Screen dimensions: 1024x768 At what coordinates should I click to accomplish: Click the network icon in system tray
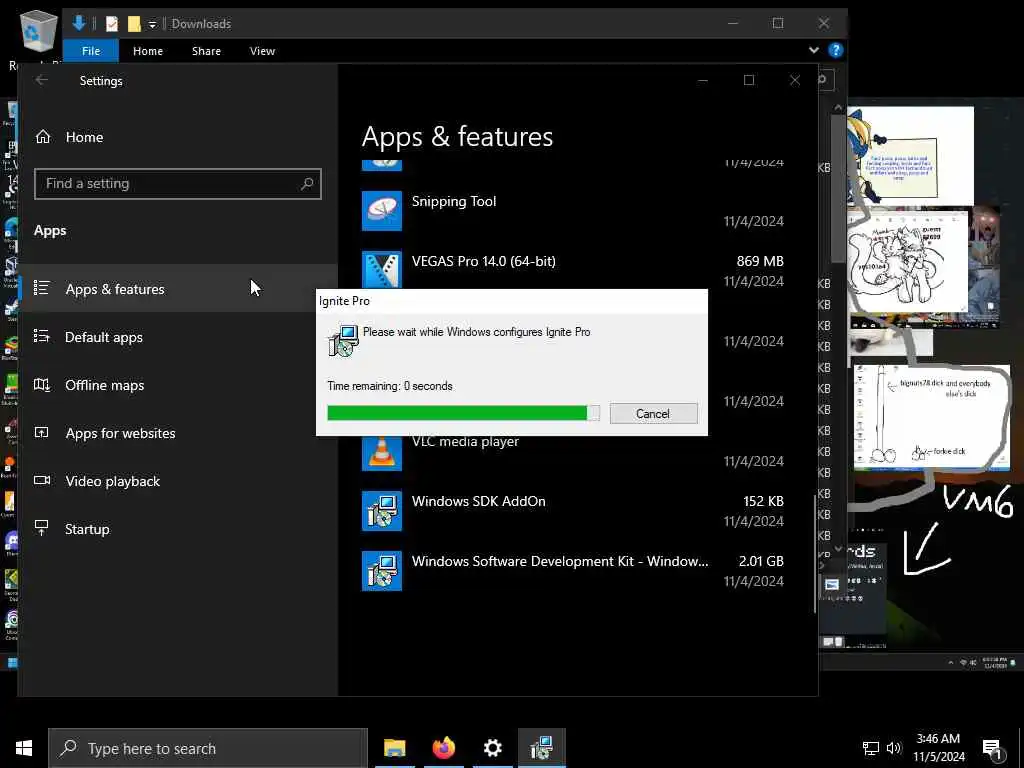click(871, 748)
